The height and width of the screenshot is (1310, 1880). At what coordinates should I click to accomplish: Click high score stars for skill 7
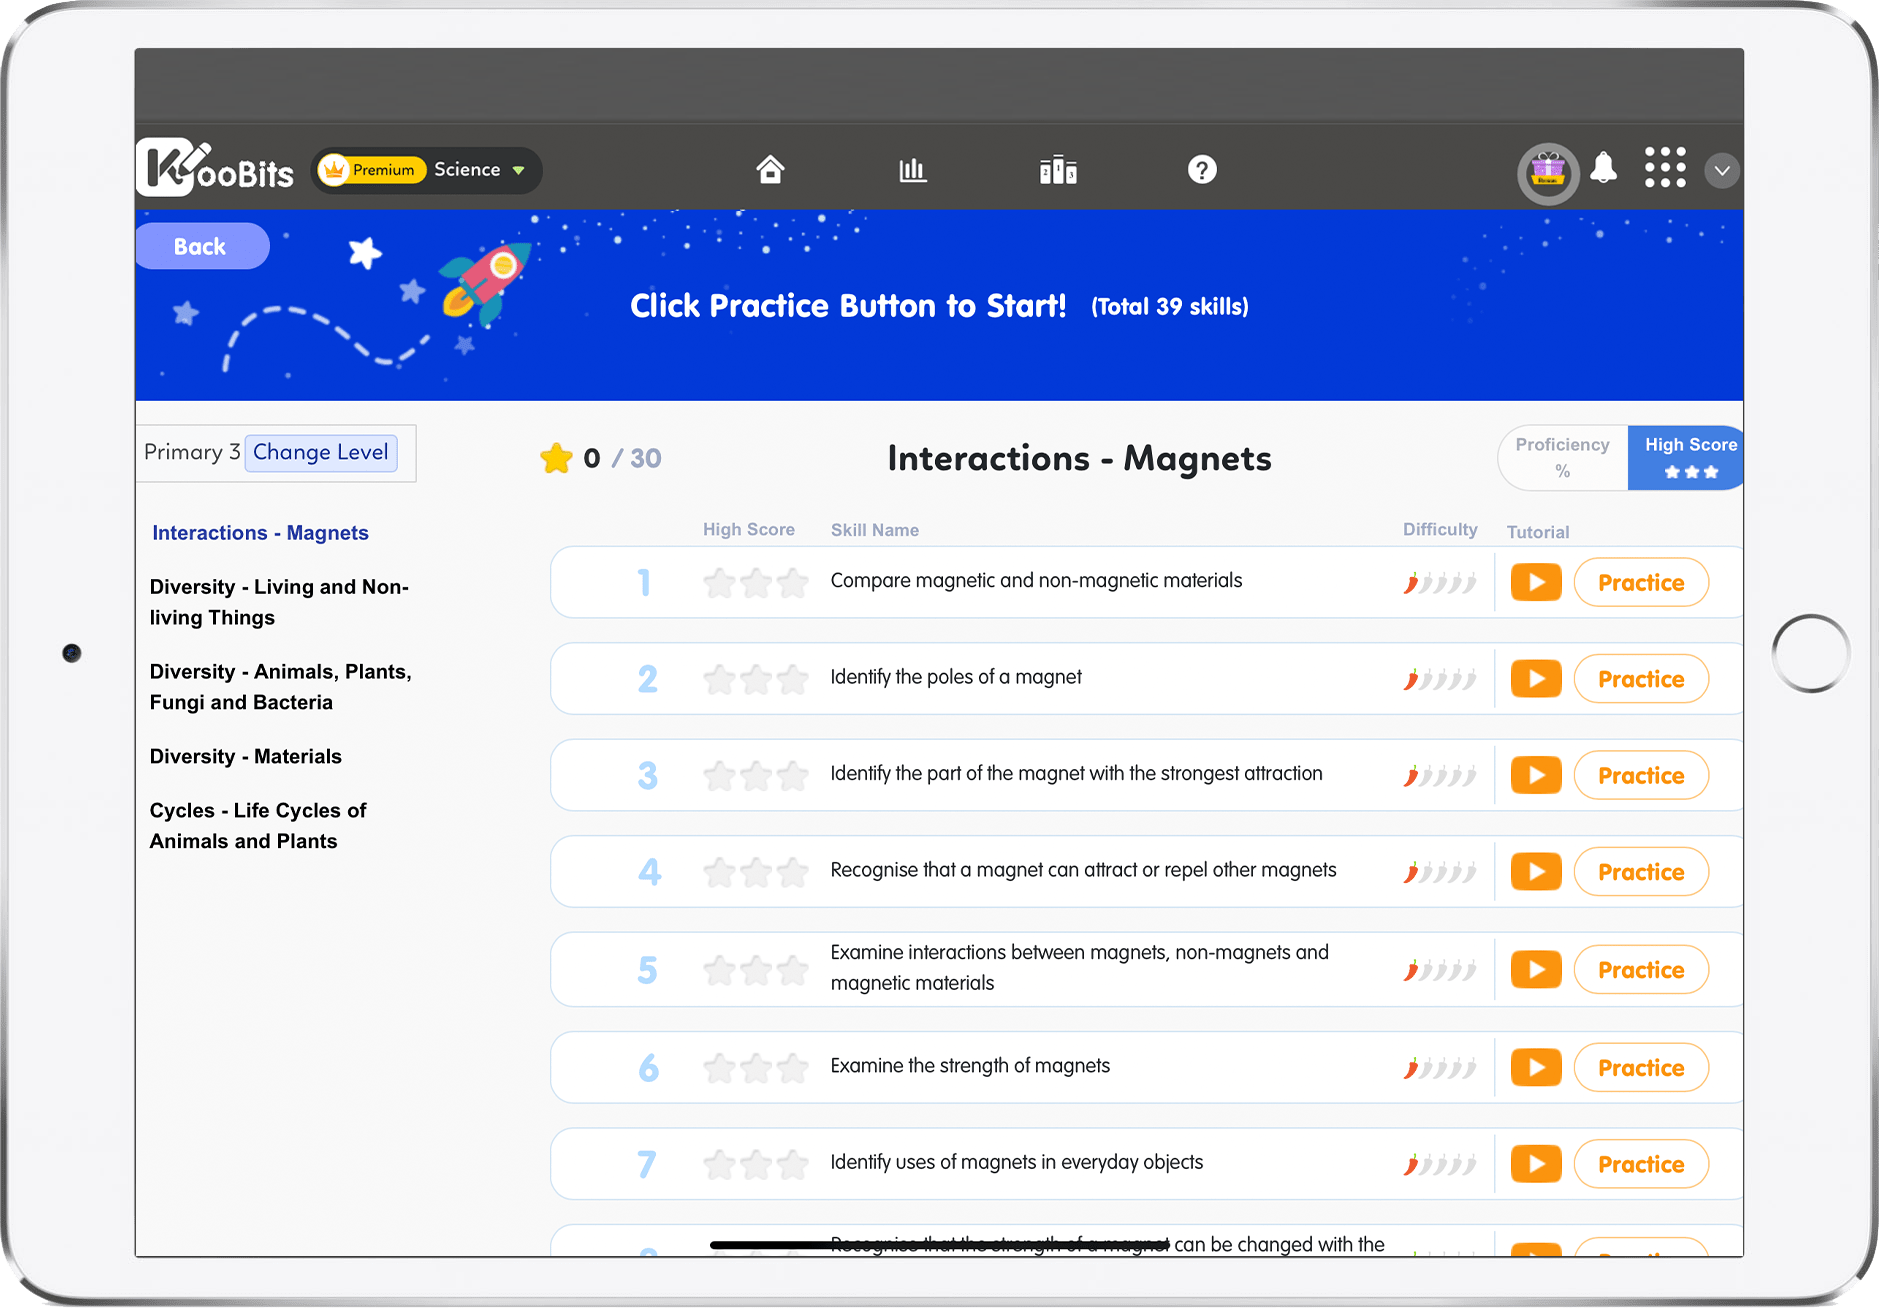pyautogui.click(x=756, y=1164)
